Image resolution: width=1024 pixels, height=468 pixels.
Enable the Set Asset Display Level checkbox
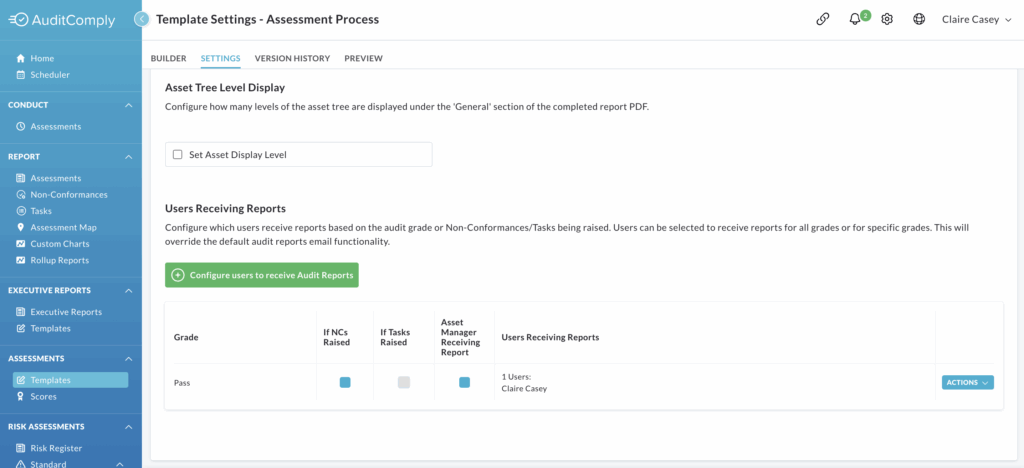[x=177, y=155]
